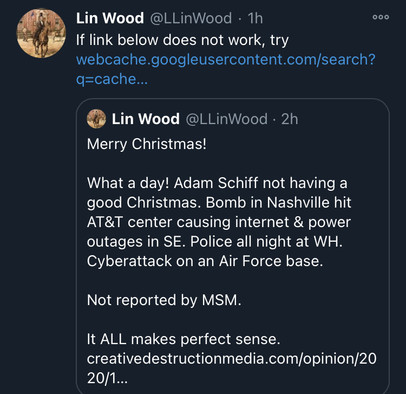
Task: Tap the 'Bomb in Nashville hit' text line
Action: 279,203
